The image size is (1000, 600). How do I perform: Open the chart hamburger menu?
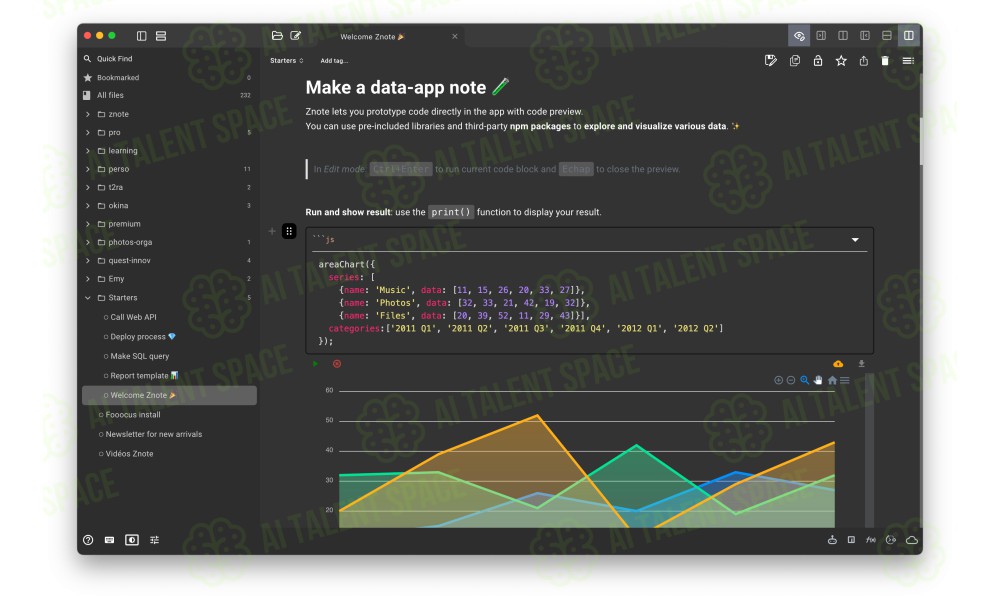(844, 380)
